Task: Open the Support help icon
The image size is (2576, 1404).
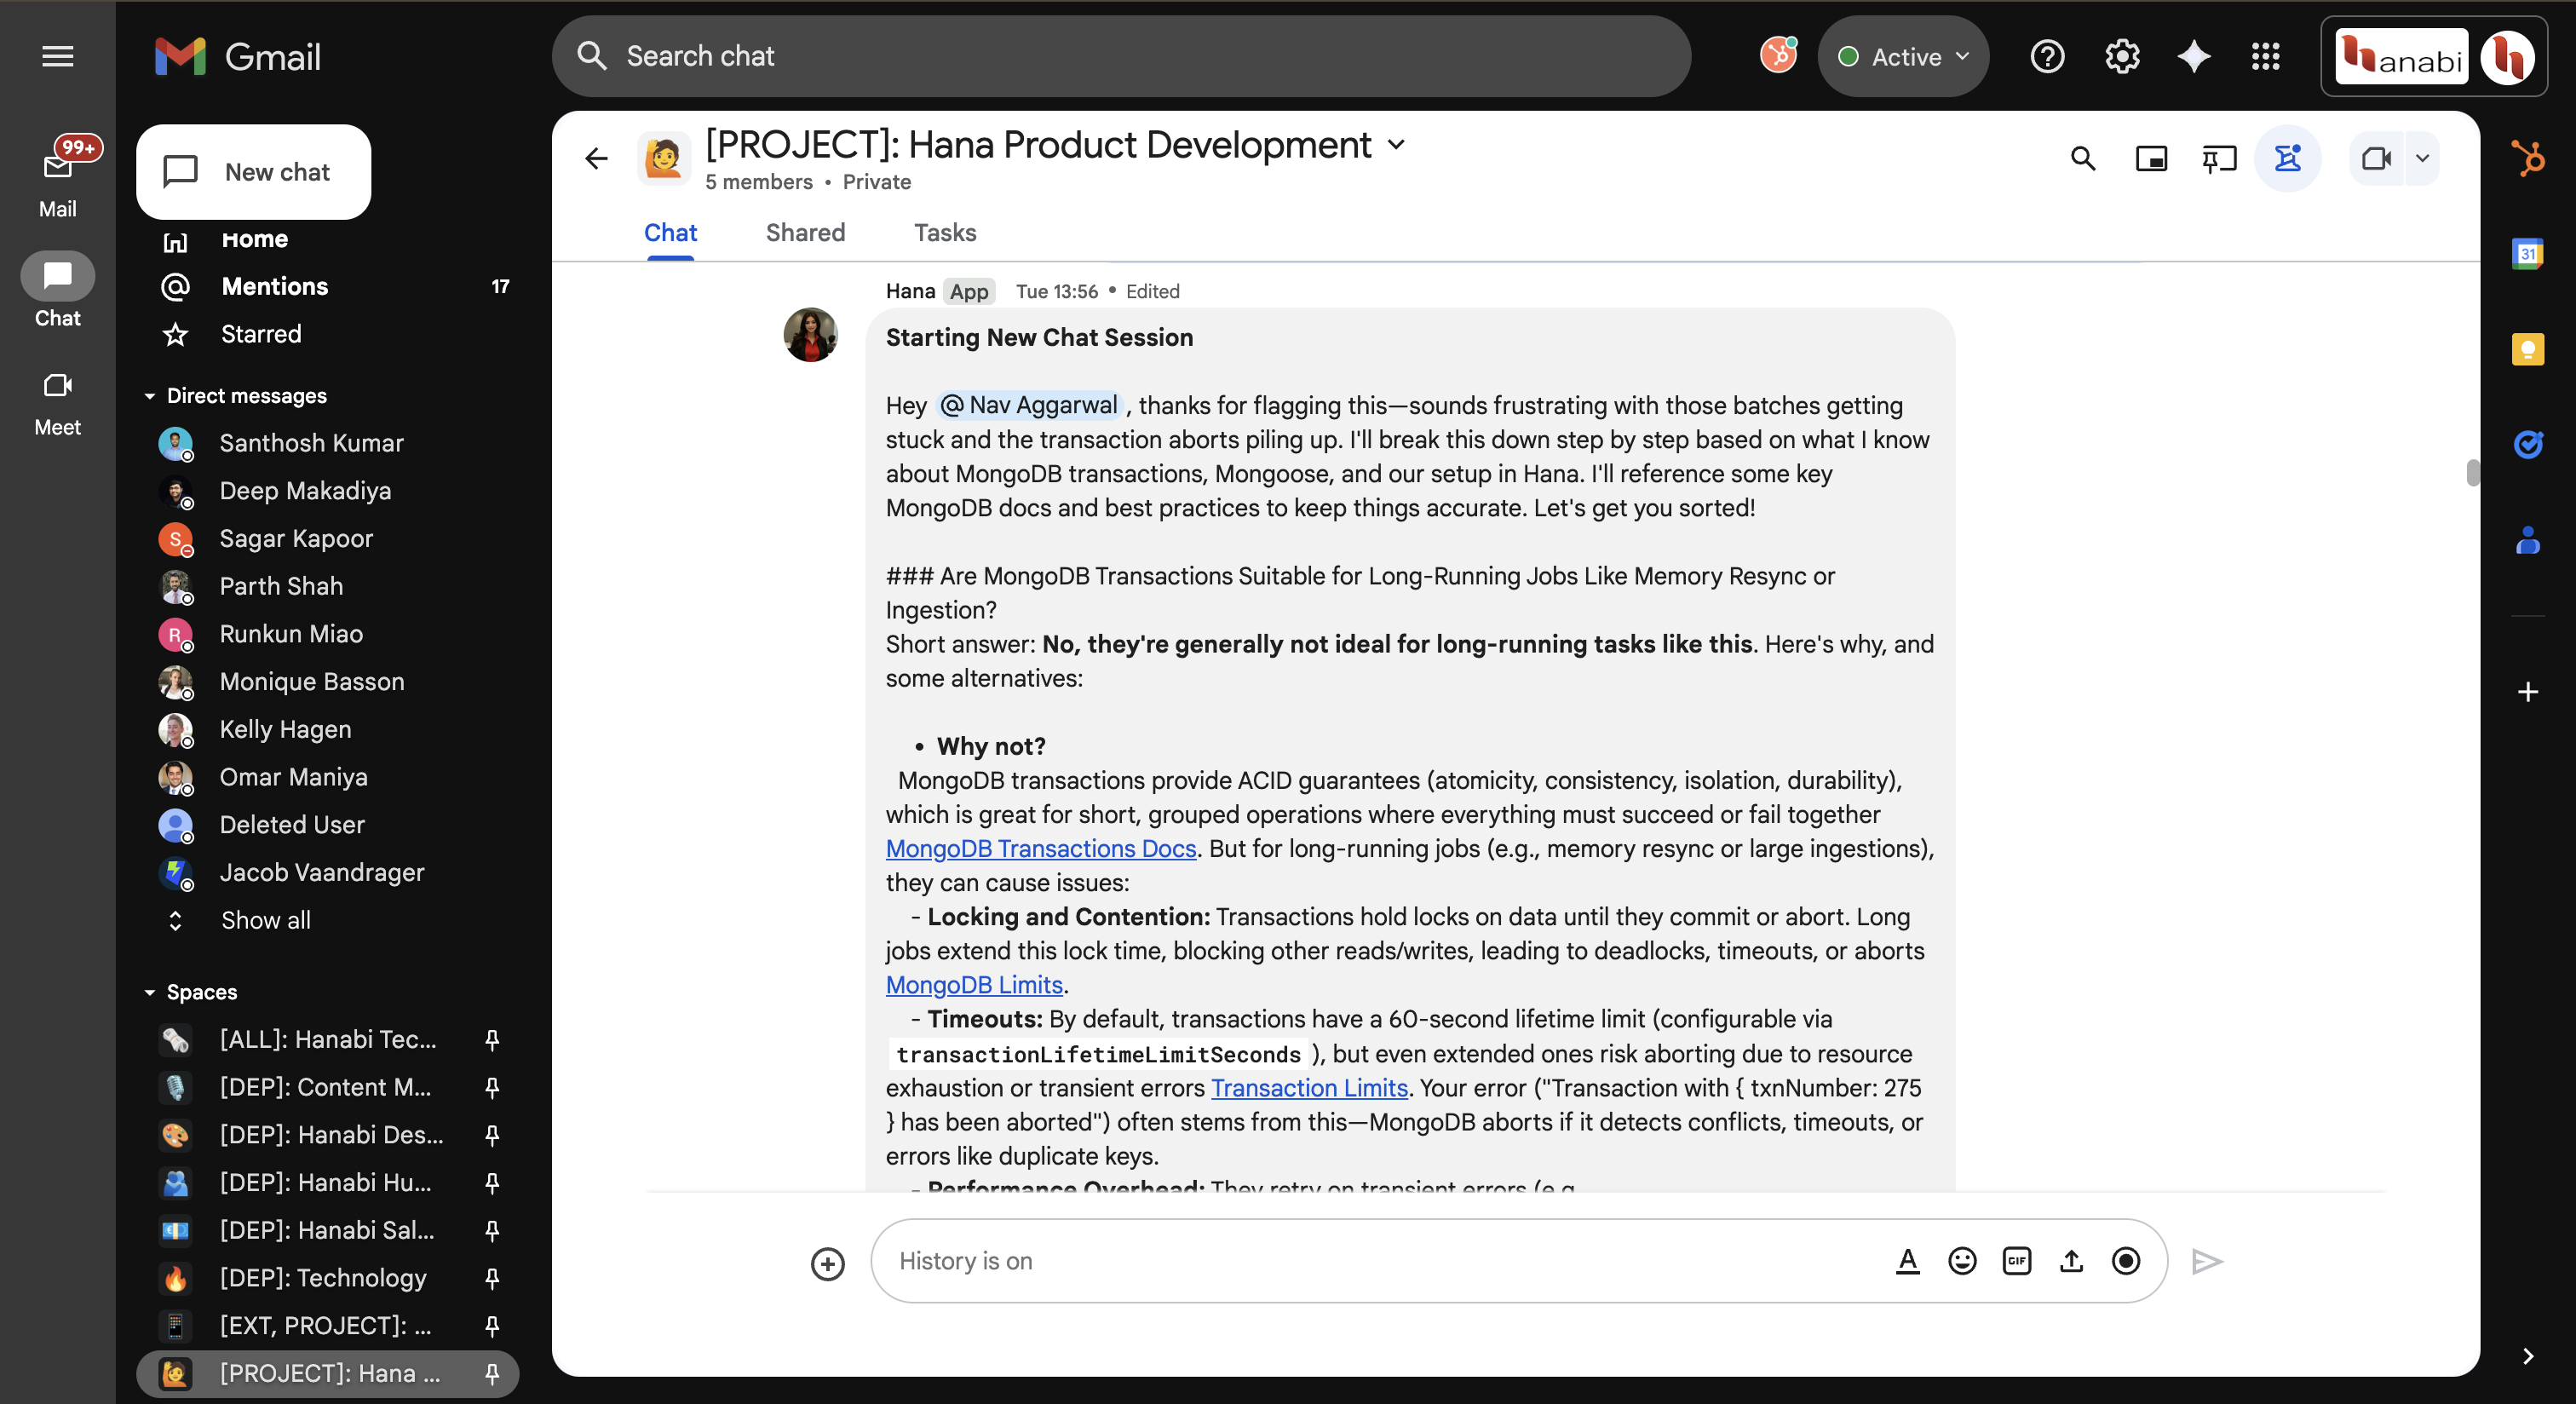Action: coord(2048,56)
